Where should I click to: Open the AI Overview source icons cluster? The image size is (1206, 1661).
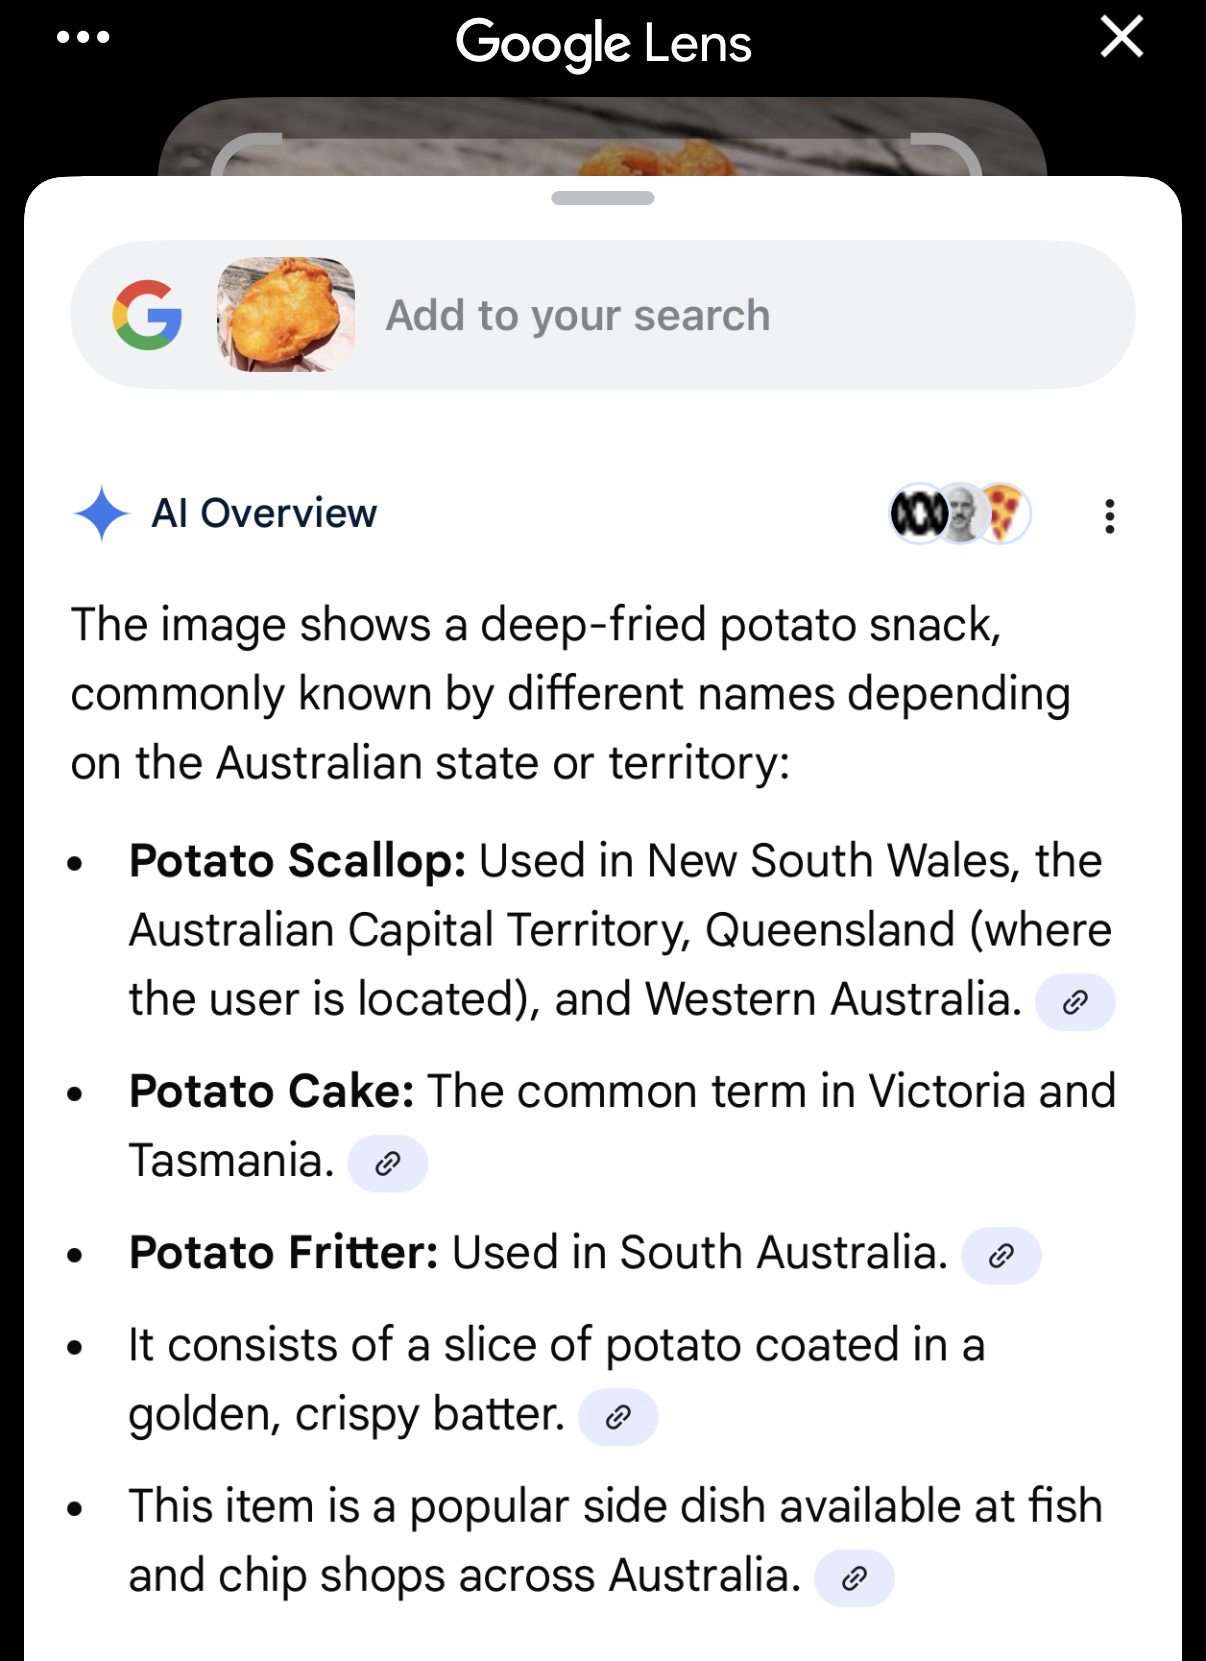coord(960,515)
